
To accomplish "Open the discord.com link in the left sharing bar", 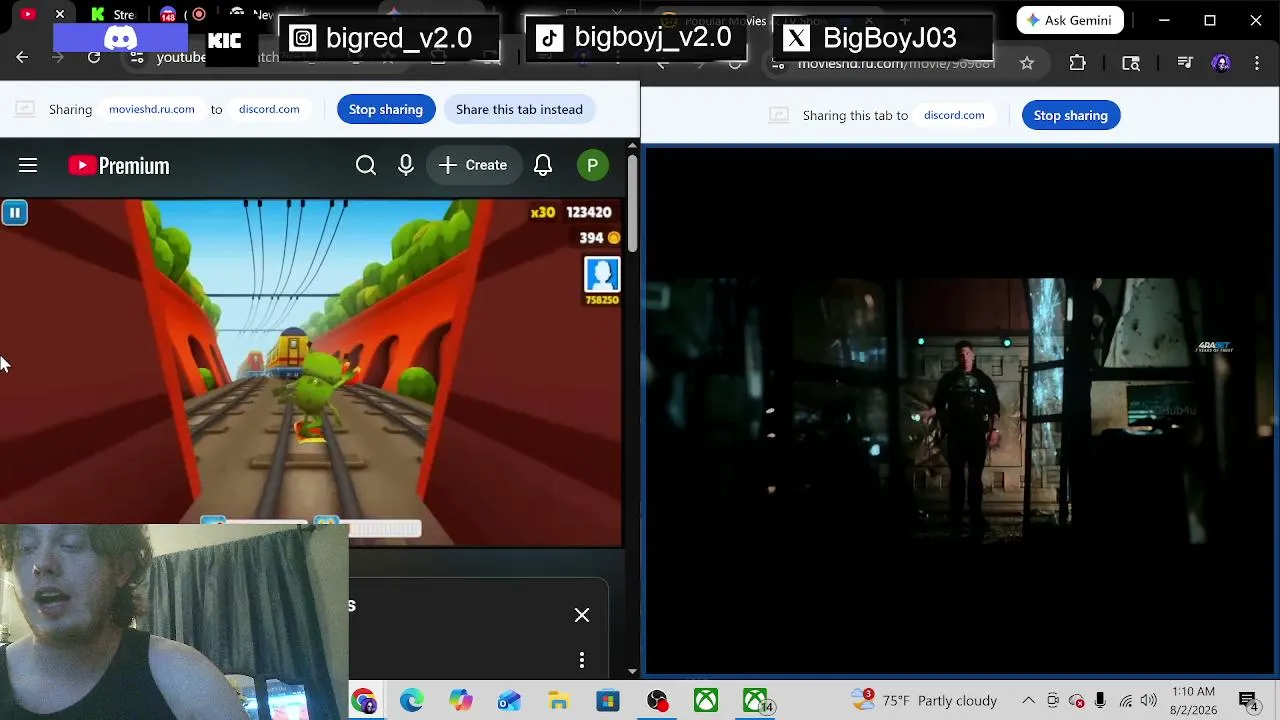I will pyautogui.click(x=269, y=109).
